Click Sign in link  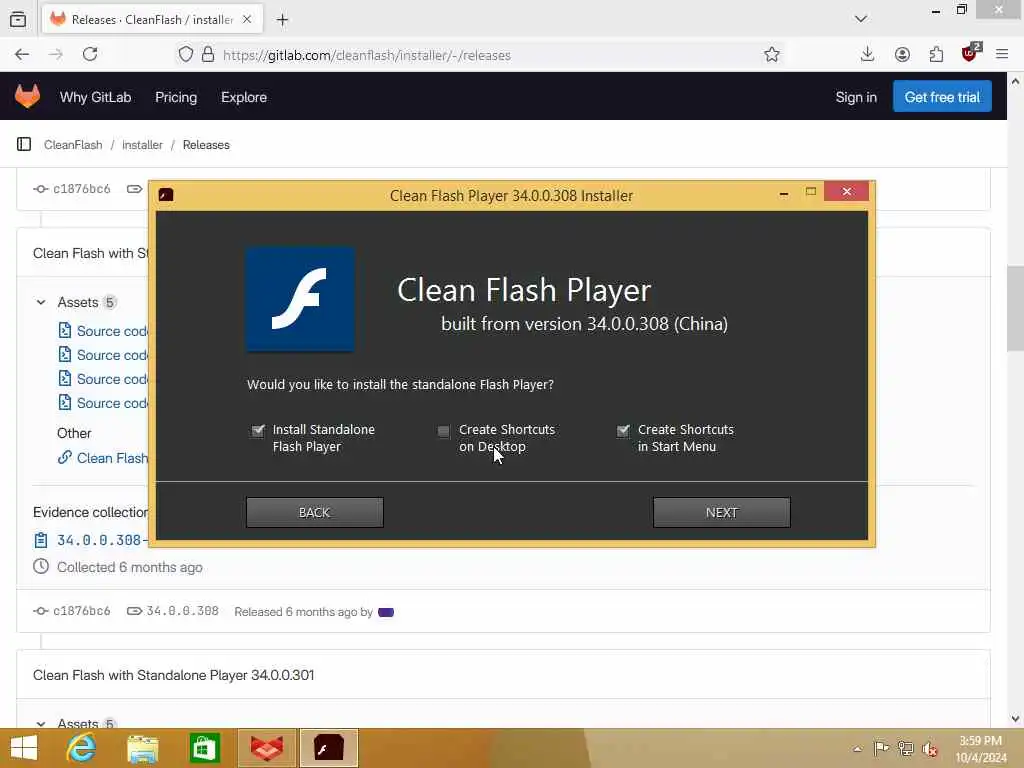[x=856, y=97]
